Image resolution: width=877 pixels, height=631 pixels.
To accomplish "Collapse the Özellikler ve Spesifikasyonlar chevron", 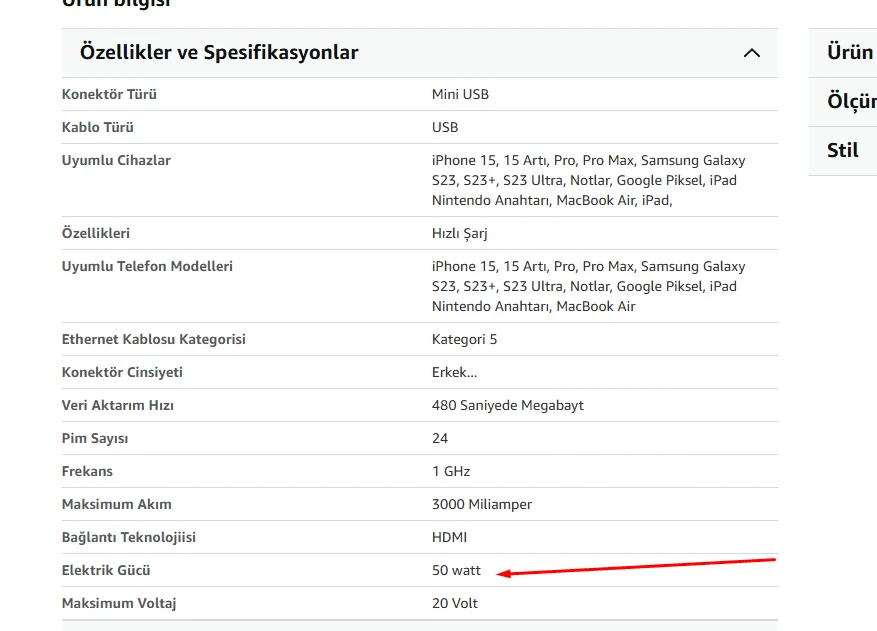I will click(752, 53).
